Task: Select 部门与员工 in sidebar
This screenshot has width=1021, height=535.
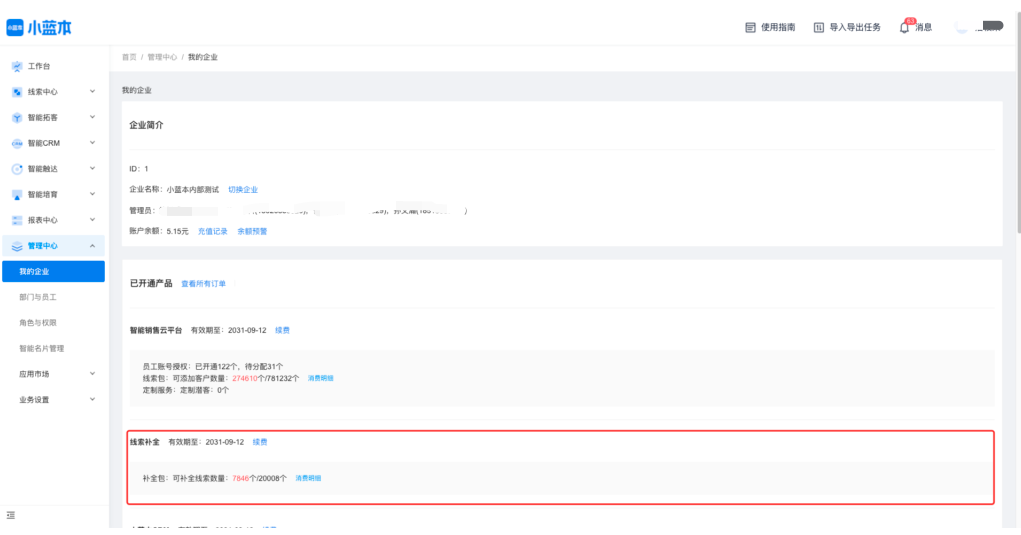Action: [38, 297]
